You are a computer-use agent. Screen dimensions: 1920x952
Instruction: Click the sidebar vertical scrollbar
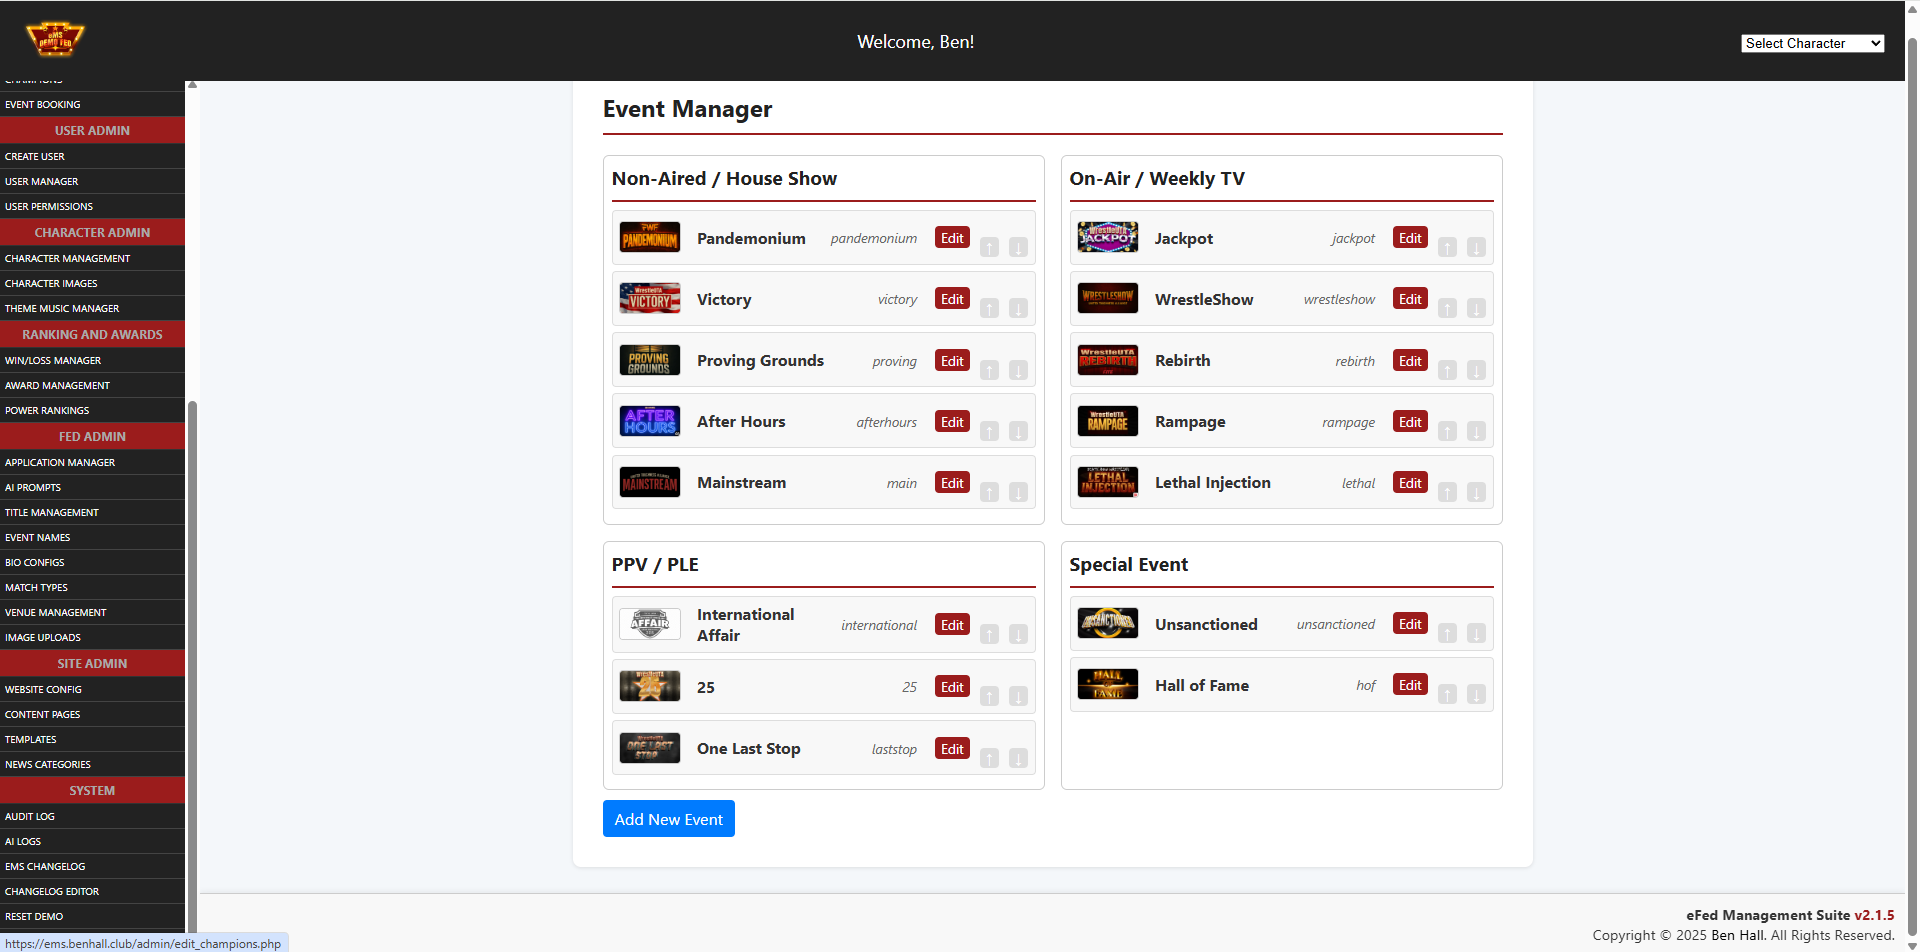(192, 600)
